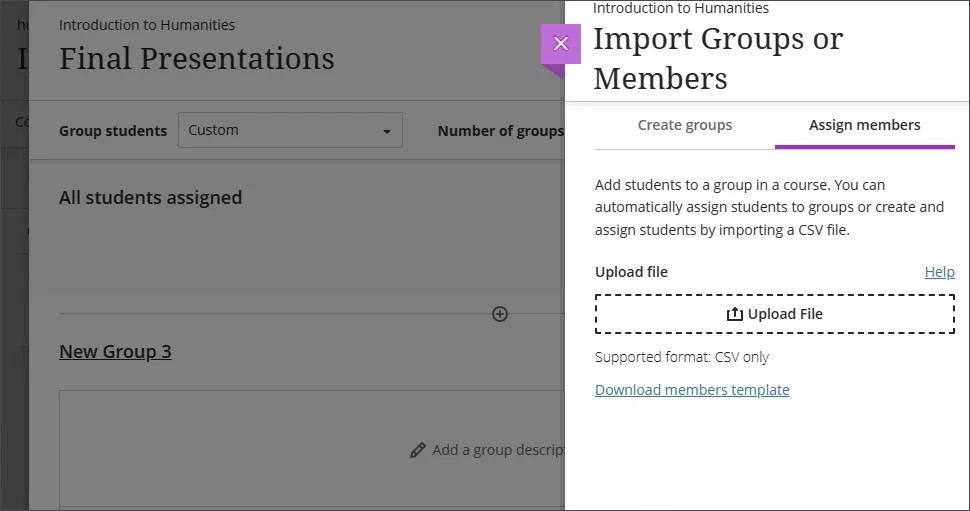
Task: Click the Number of groups label
Action: click(500, 131)
